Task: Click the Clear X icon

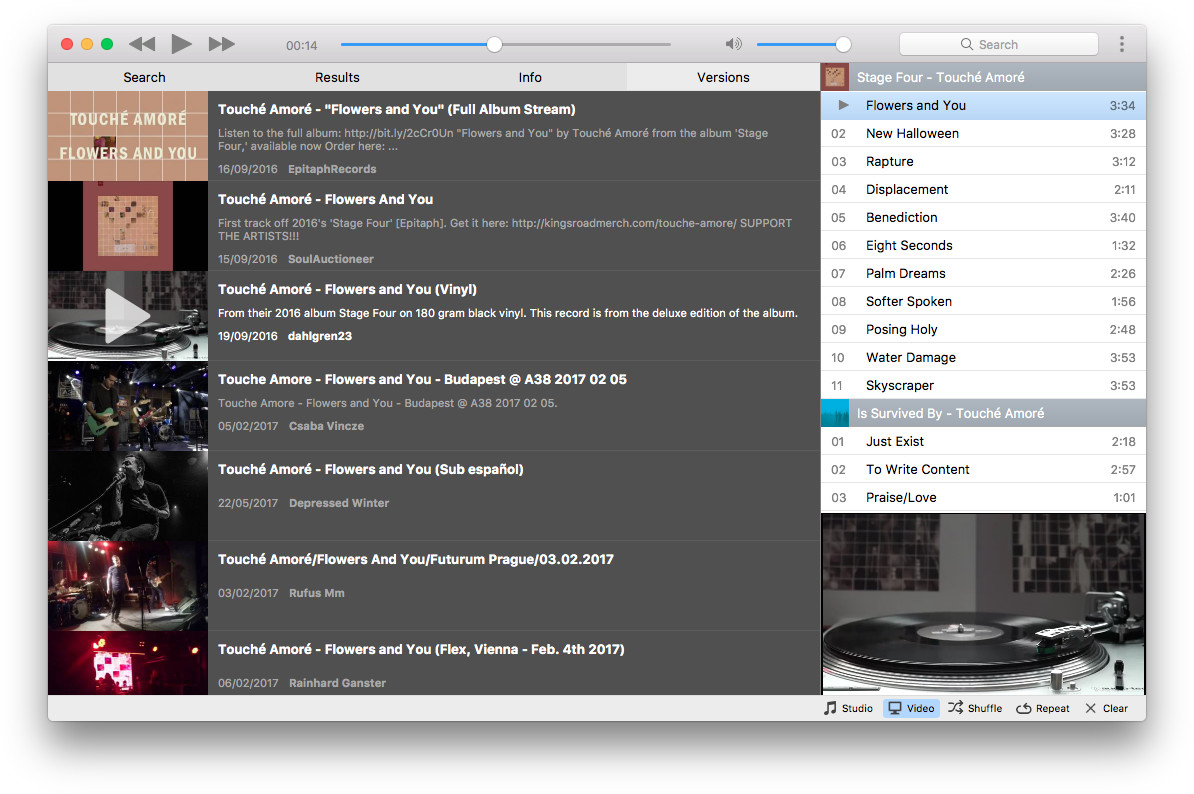Action: point(1090,708)
